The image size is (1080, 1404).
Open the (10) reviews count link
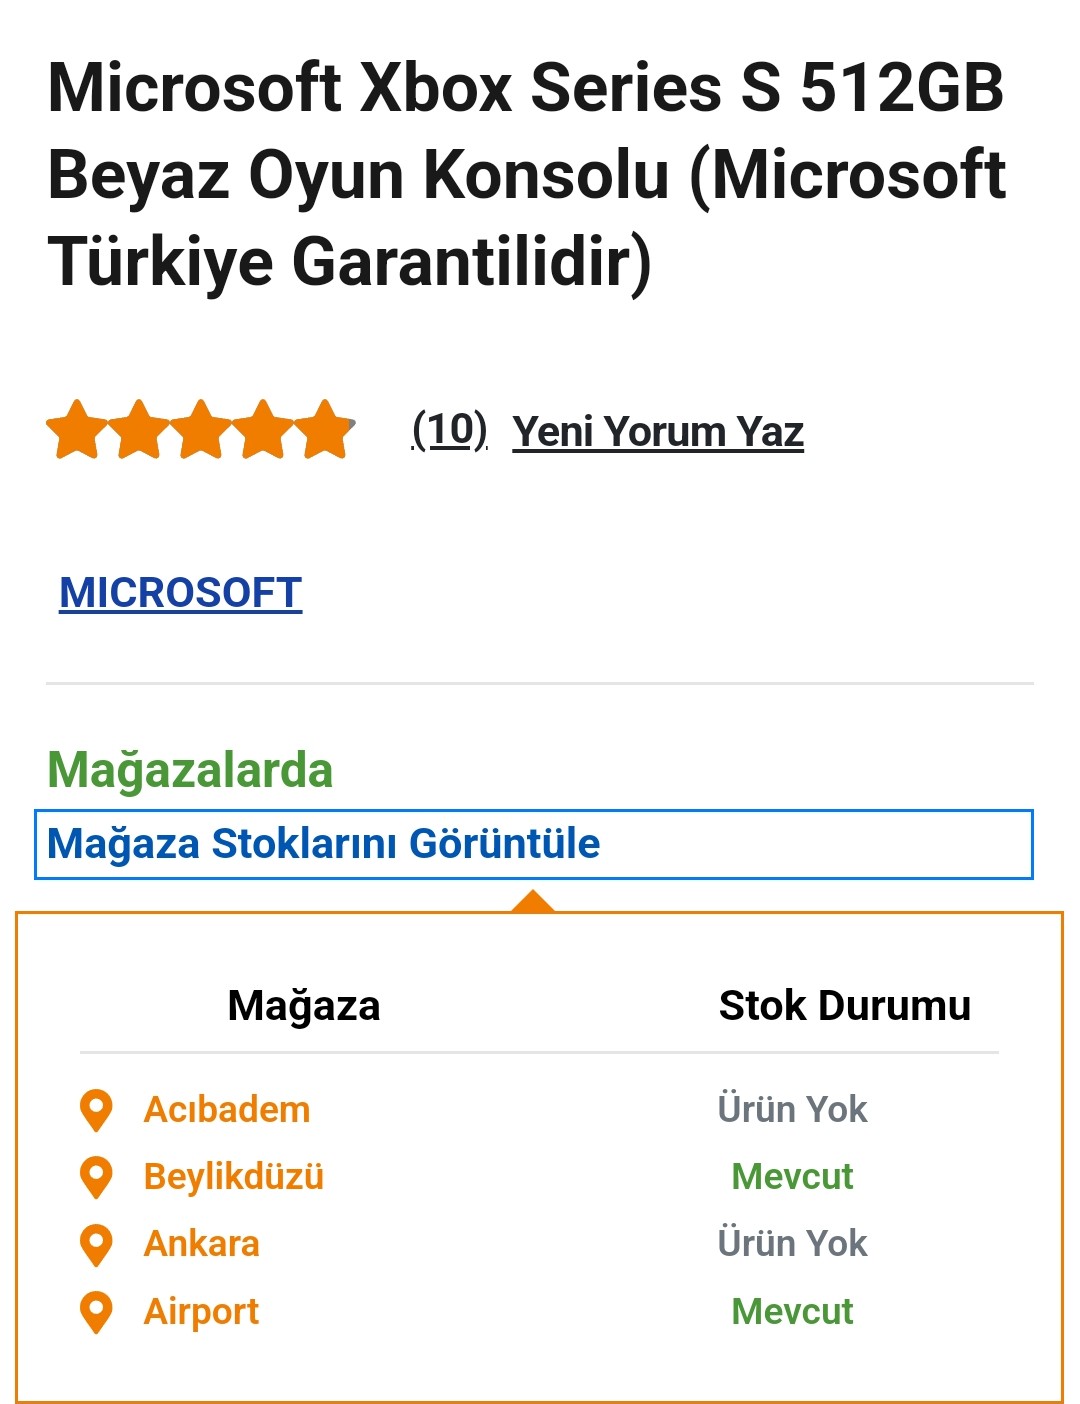click(x=450, y=430)
